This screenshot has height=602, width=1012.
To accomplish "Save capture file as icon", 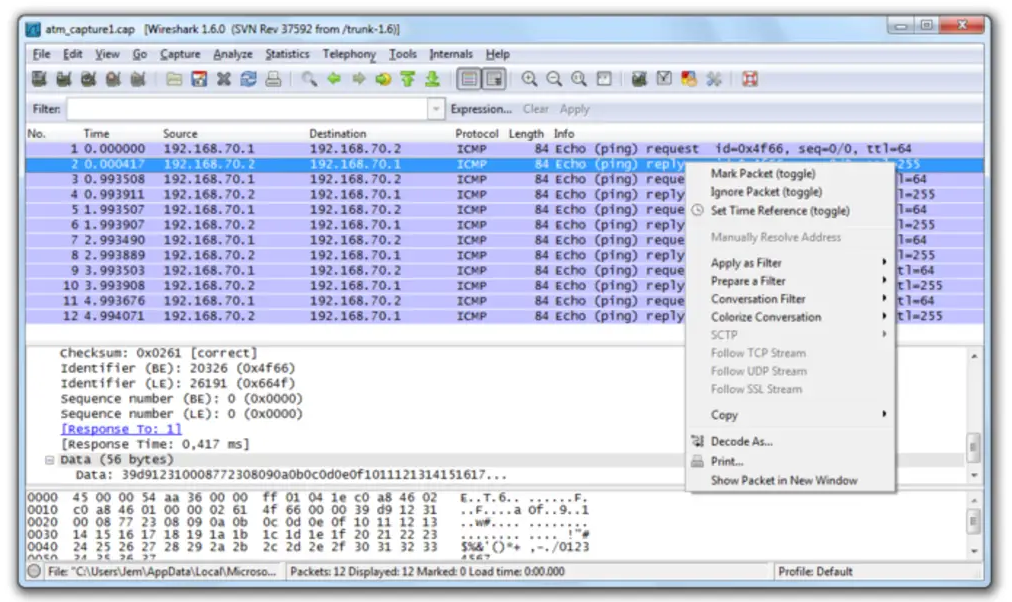I will pos(199,79).
